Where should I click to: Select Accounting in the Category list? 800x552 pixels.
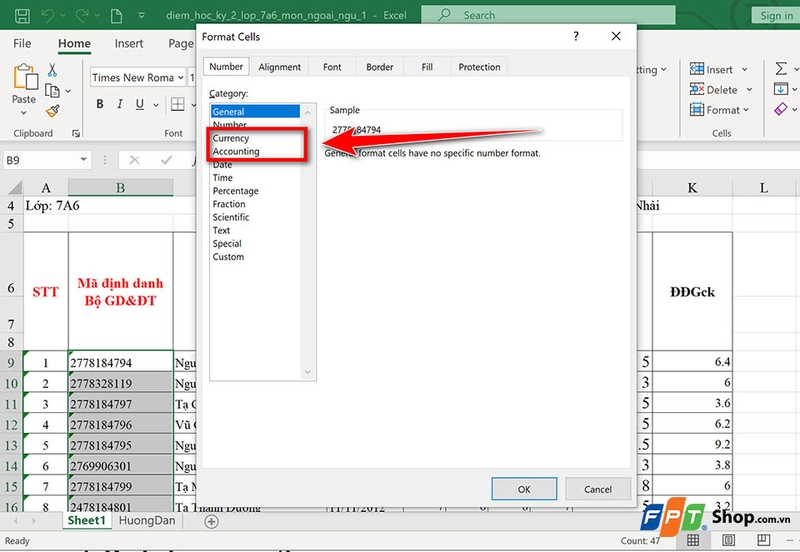pyautogui.click(x=236, y=152)
